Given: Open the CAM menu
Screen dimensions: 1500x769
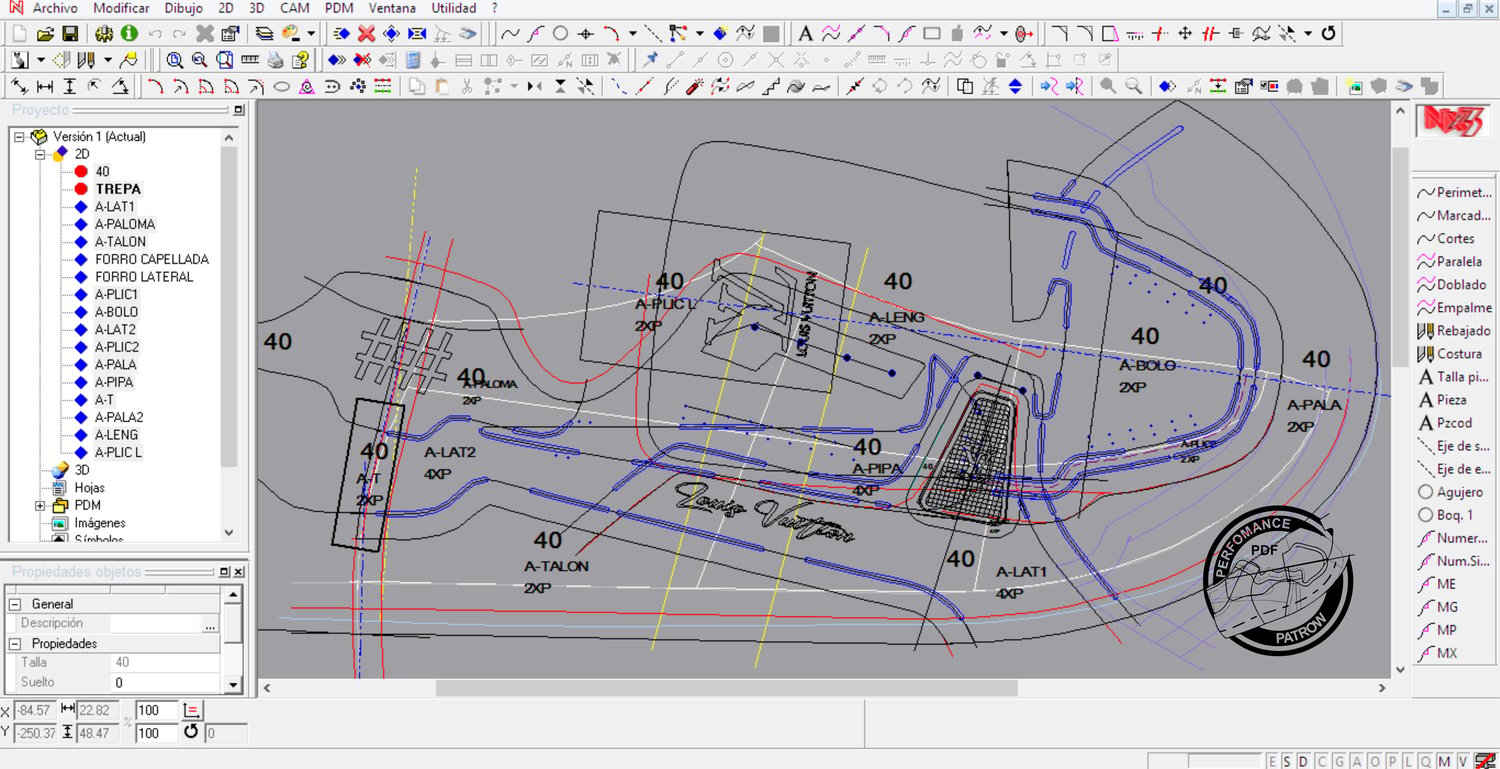Looking at the screenshot, I should [295, 8].
